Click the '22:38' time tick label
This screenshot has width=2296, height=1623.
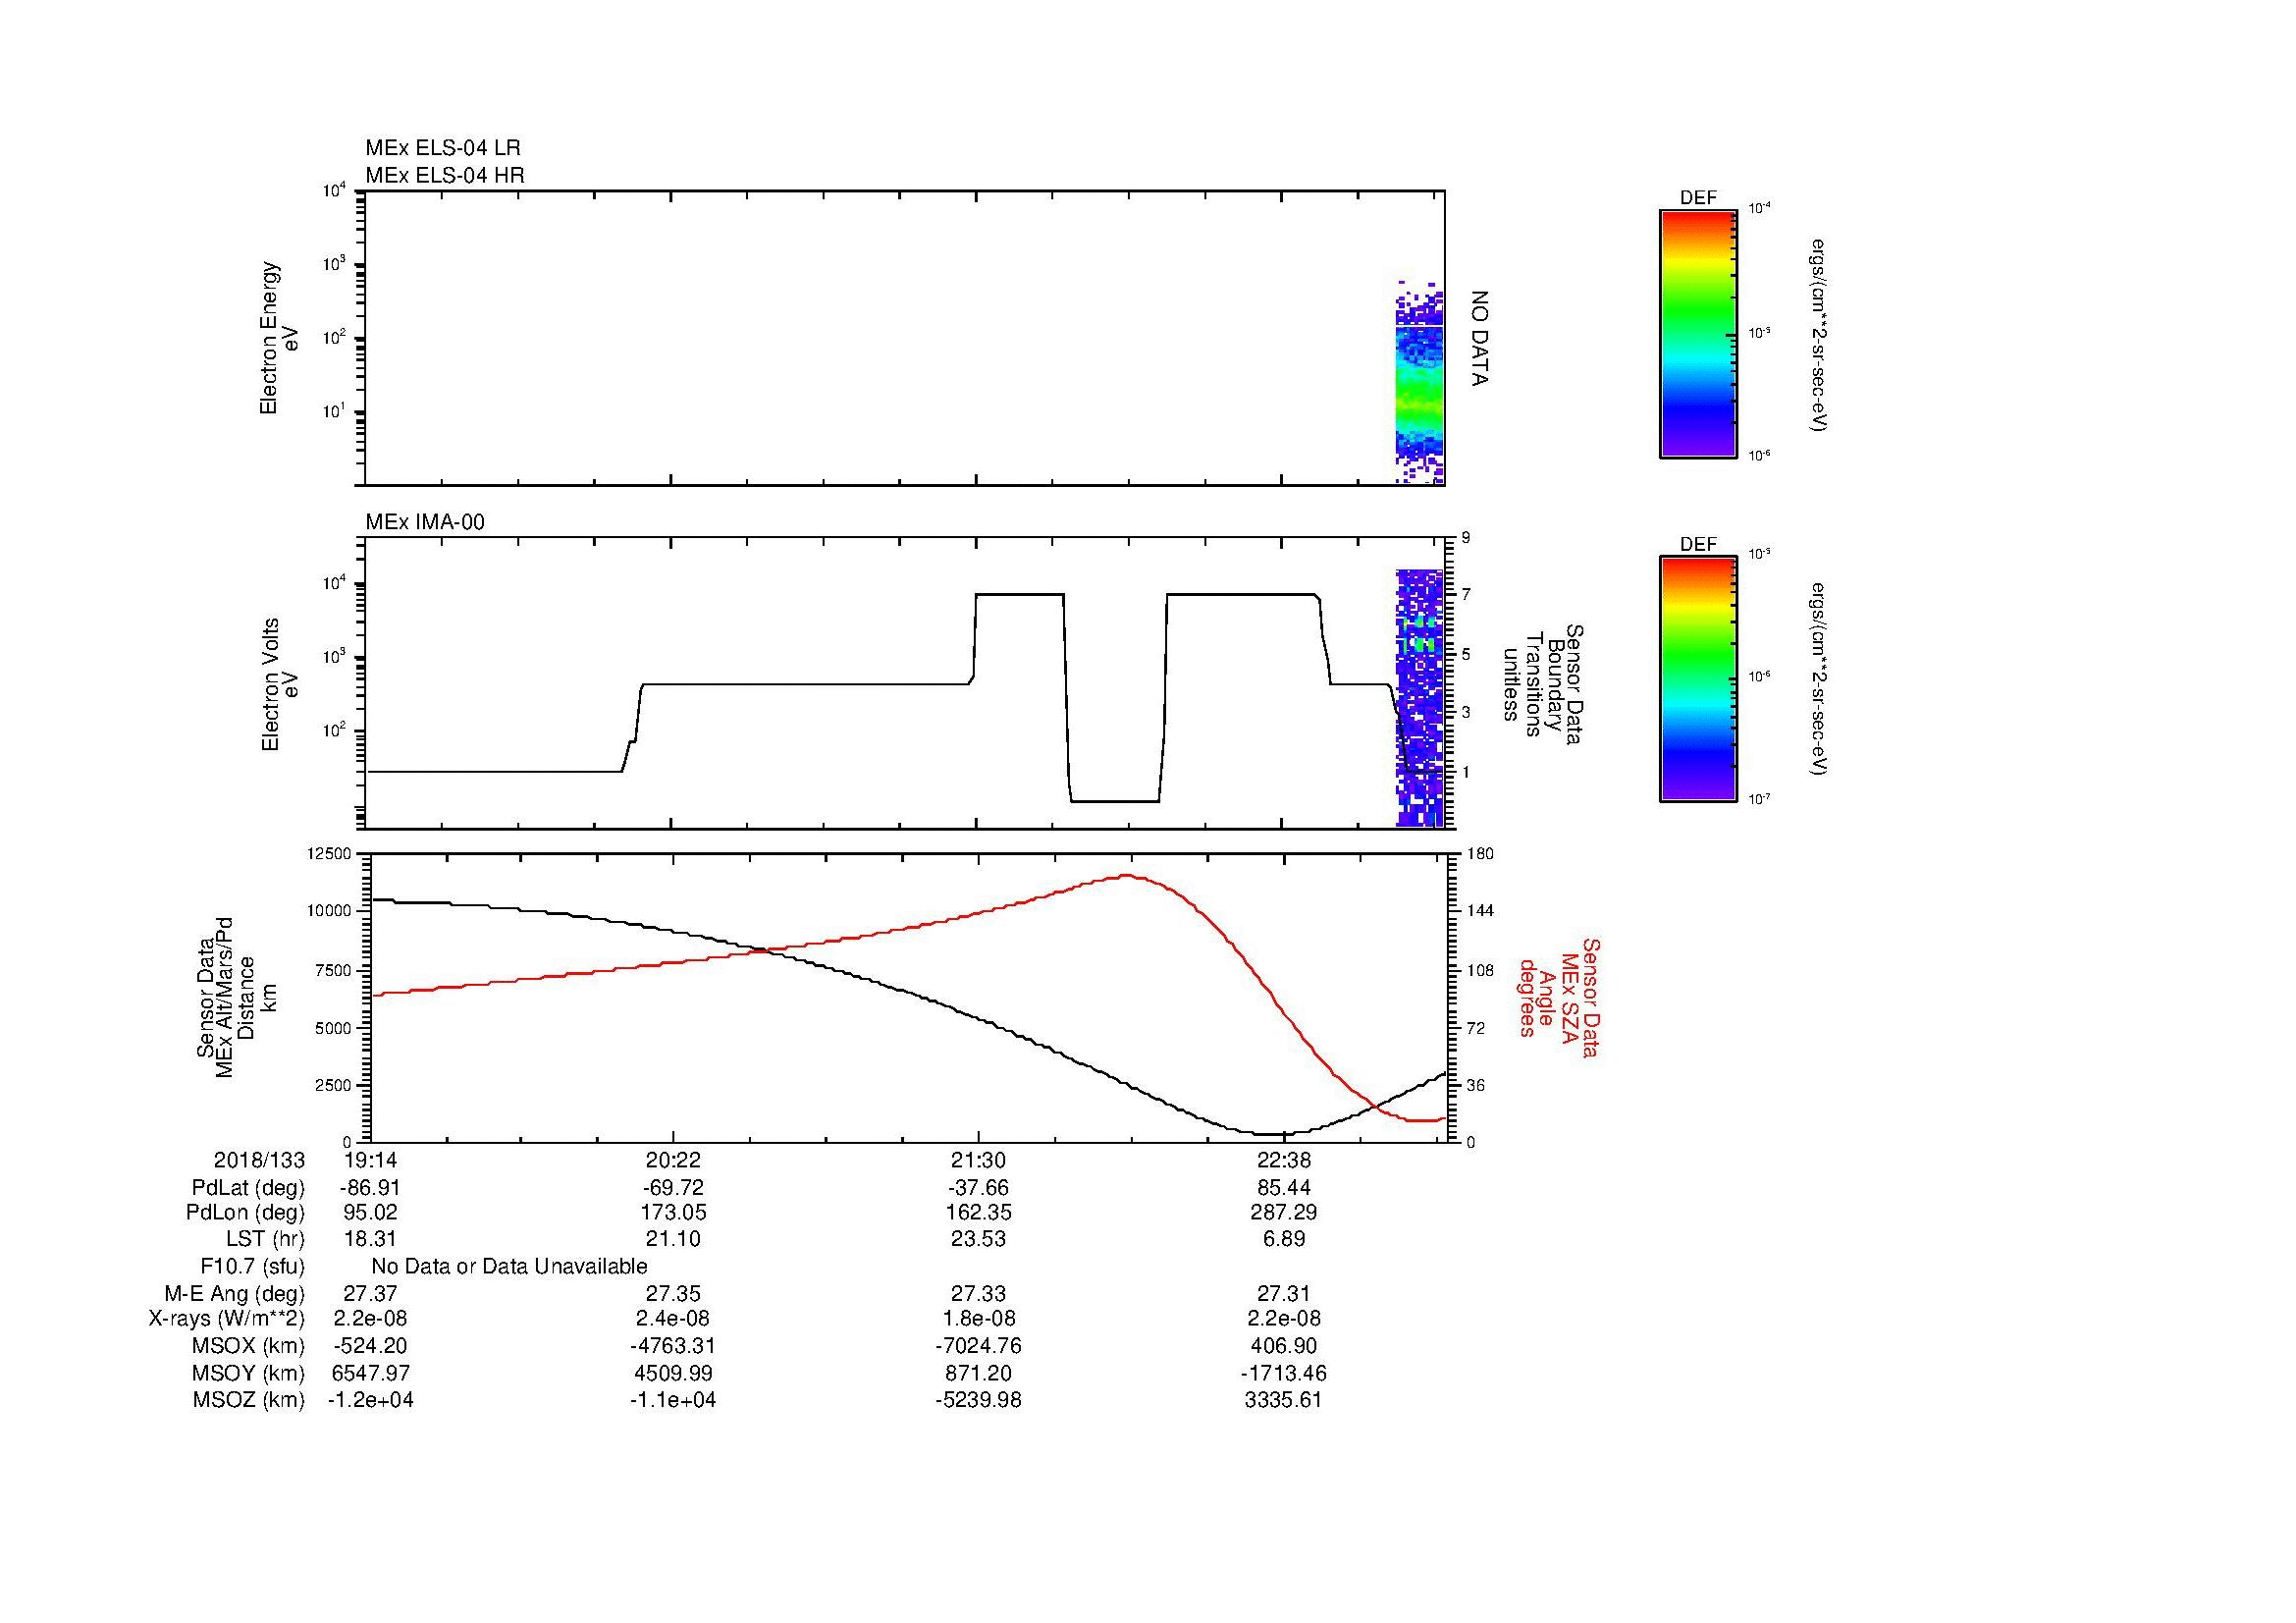pyautogui.click(x=1283, y=1160)
